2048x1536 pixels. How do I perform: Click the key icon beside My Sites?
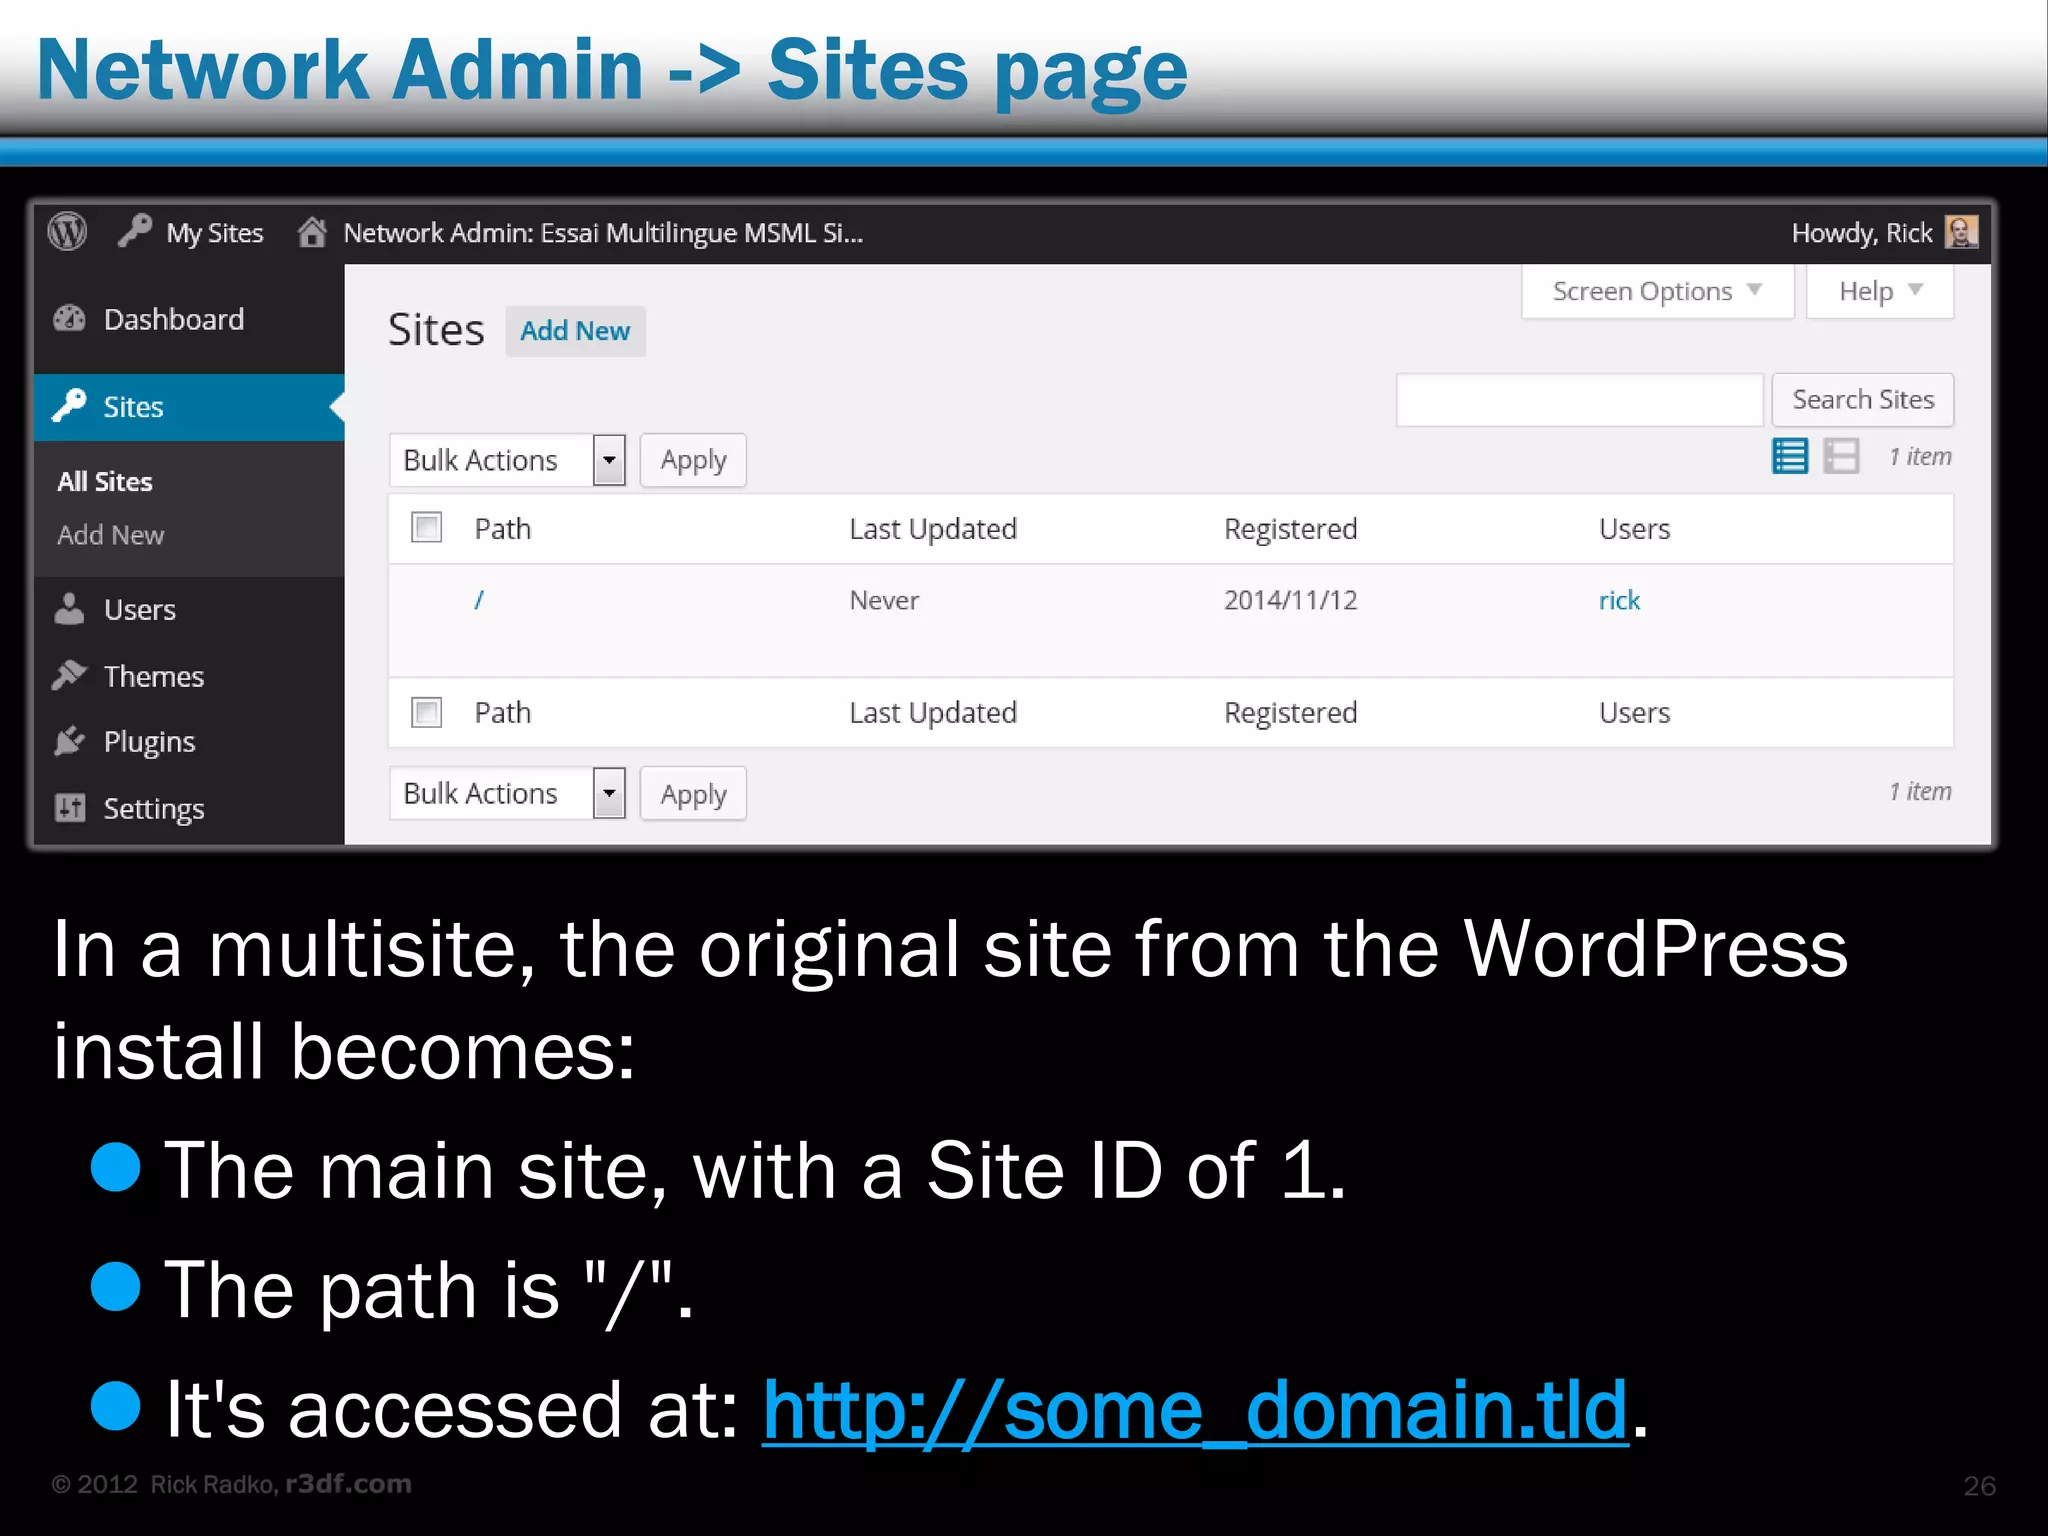coord(135,231)
